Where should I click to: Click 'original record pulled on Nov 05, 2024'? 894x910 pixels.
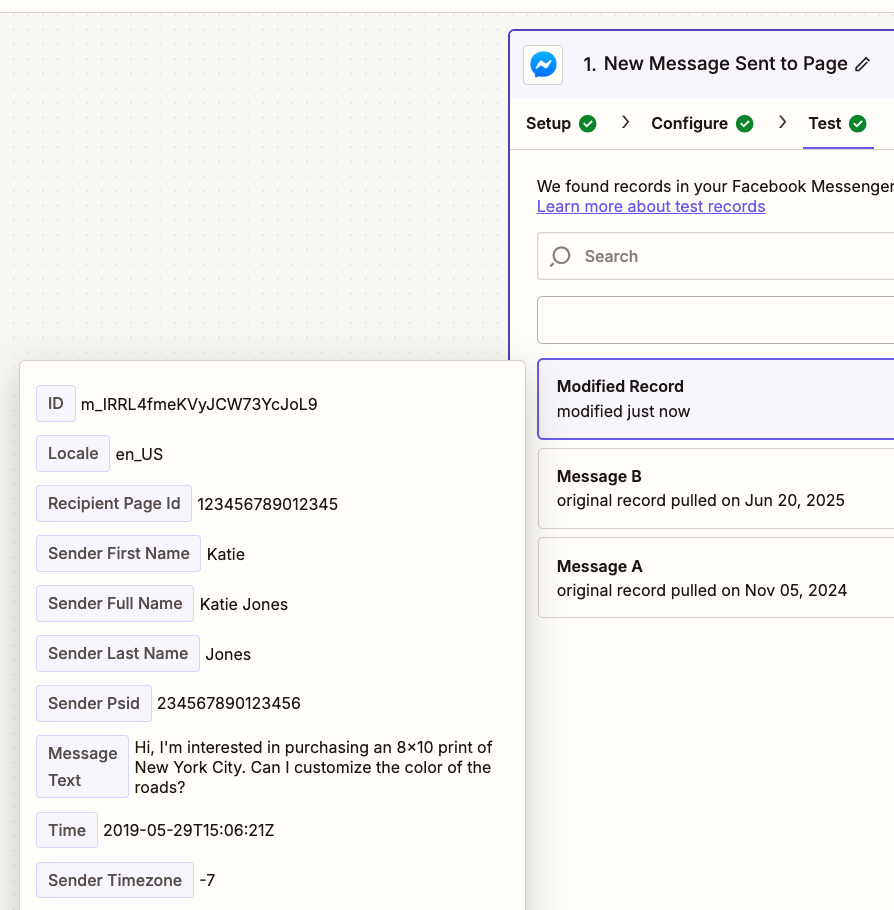pos(702,590)
